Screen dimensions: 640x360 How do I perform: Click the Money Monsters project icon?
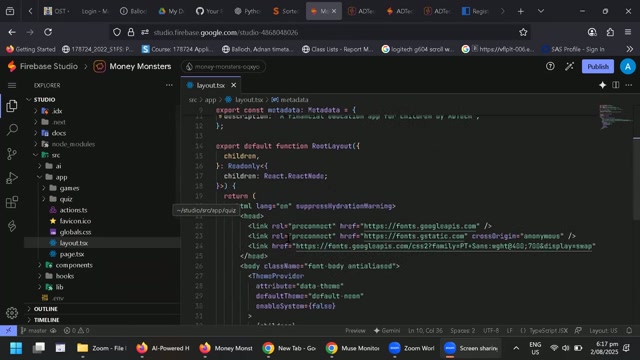pyautogui.click(x=99, y=66)
